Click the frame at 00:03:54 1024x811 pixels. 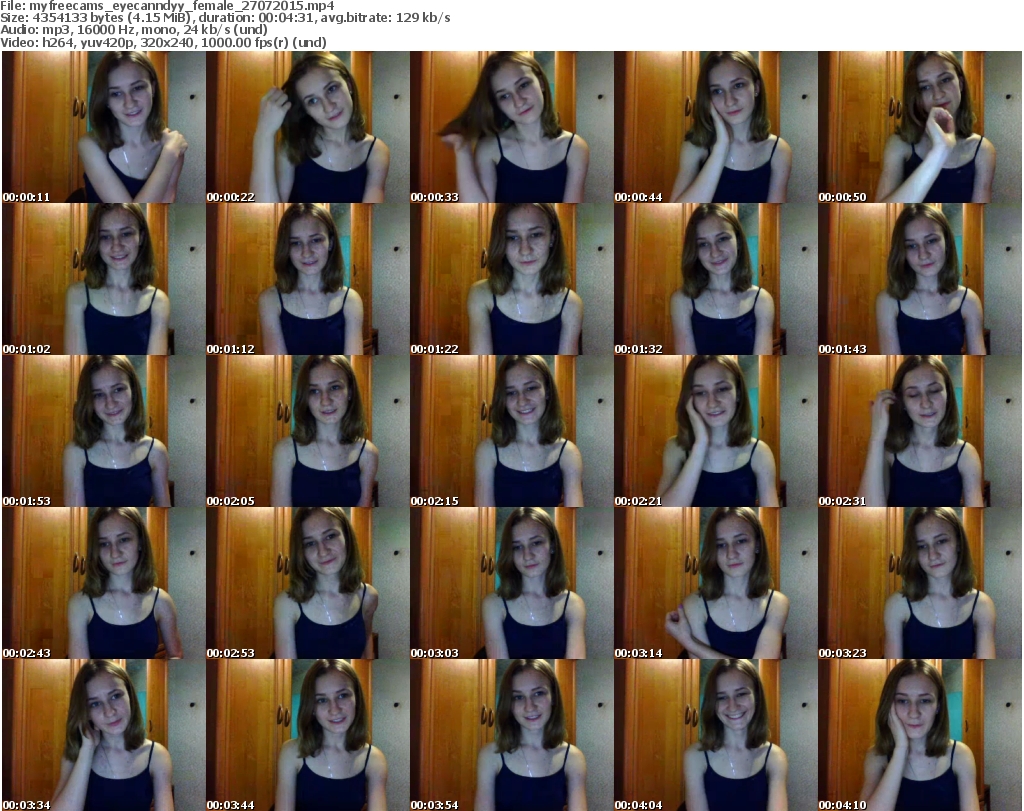[511, 735]
